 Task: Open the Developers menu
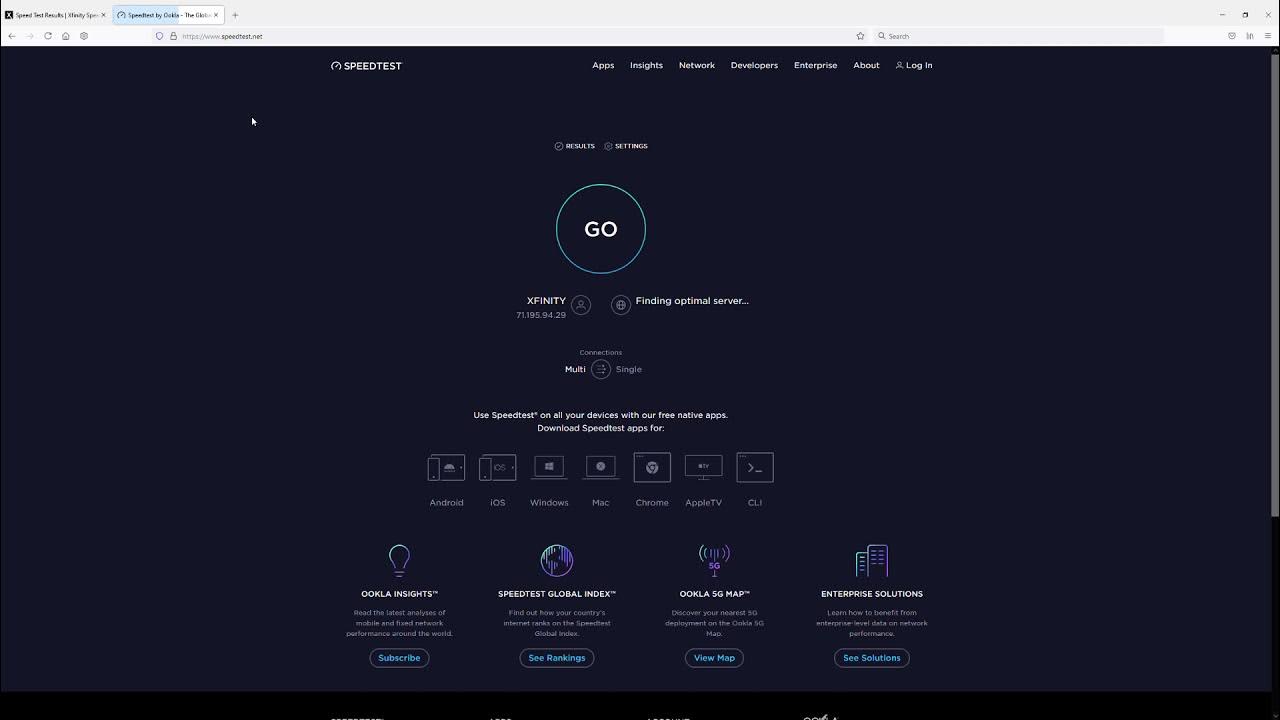[754, 65]
